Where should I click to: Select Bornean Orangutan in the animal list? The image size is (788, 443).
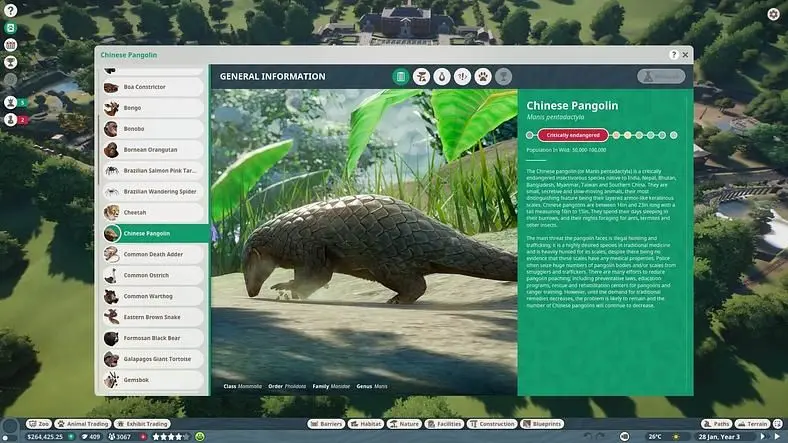pyautogui.click(x=153, y=150)
